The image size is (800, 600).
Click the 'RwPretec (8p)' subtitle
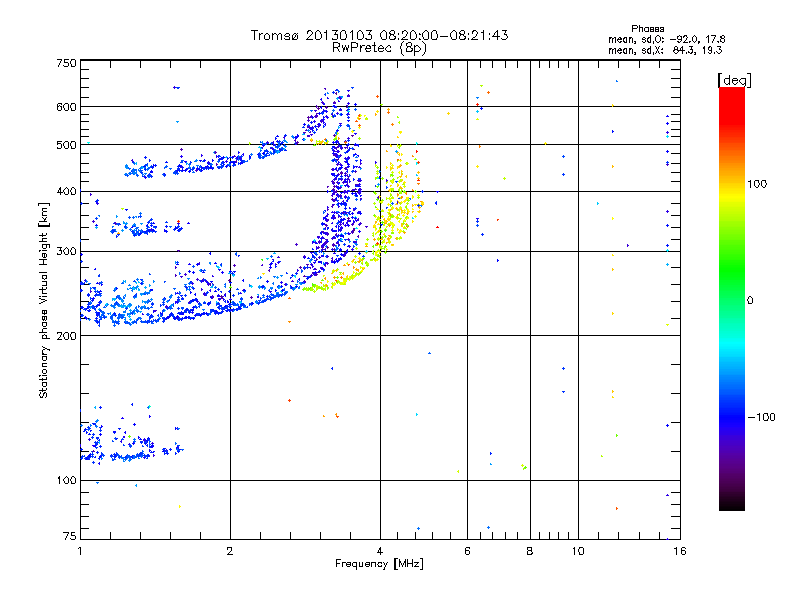tap(379, 48)
